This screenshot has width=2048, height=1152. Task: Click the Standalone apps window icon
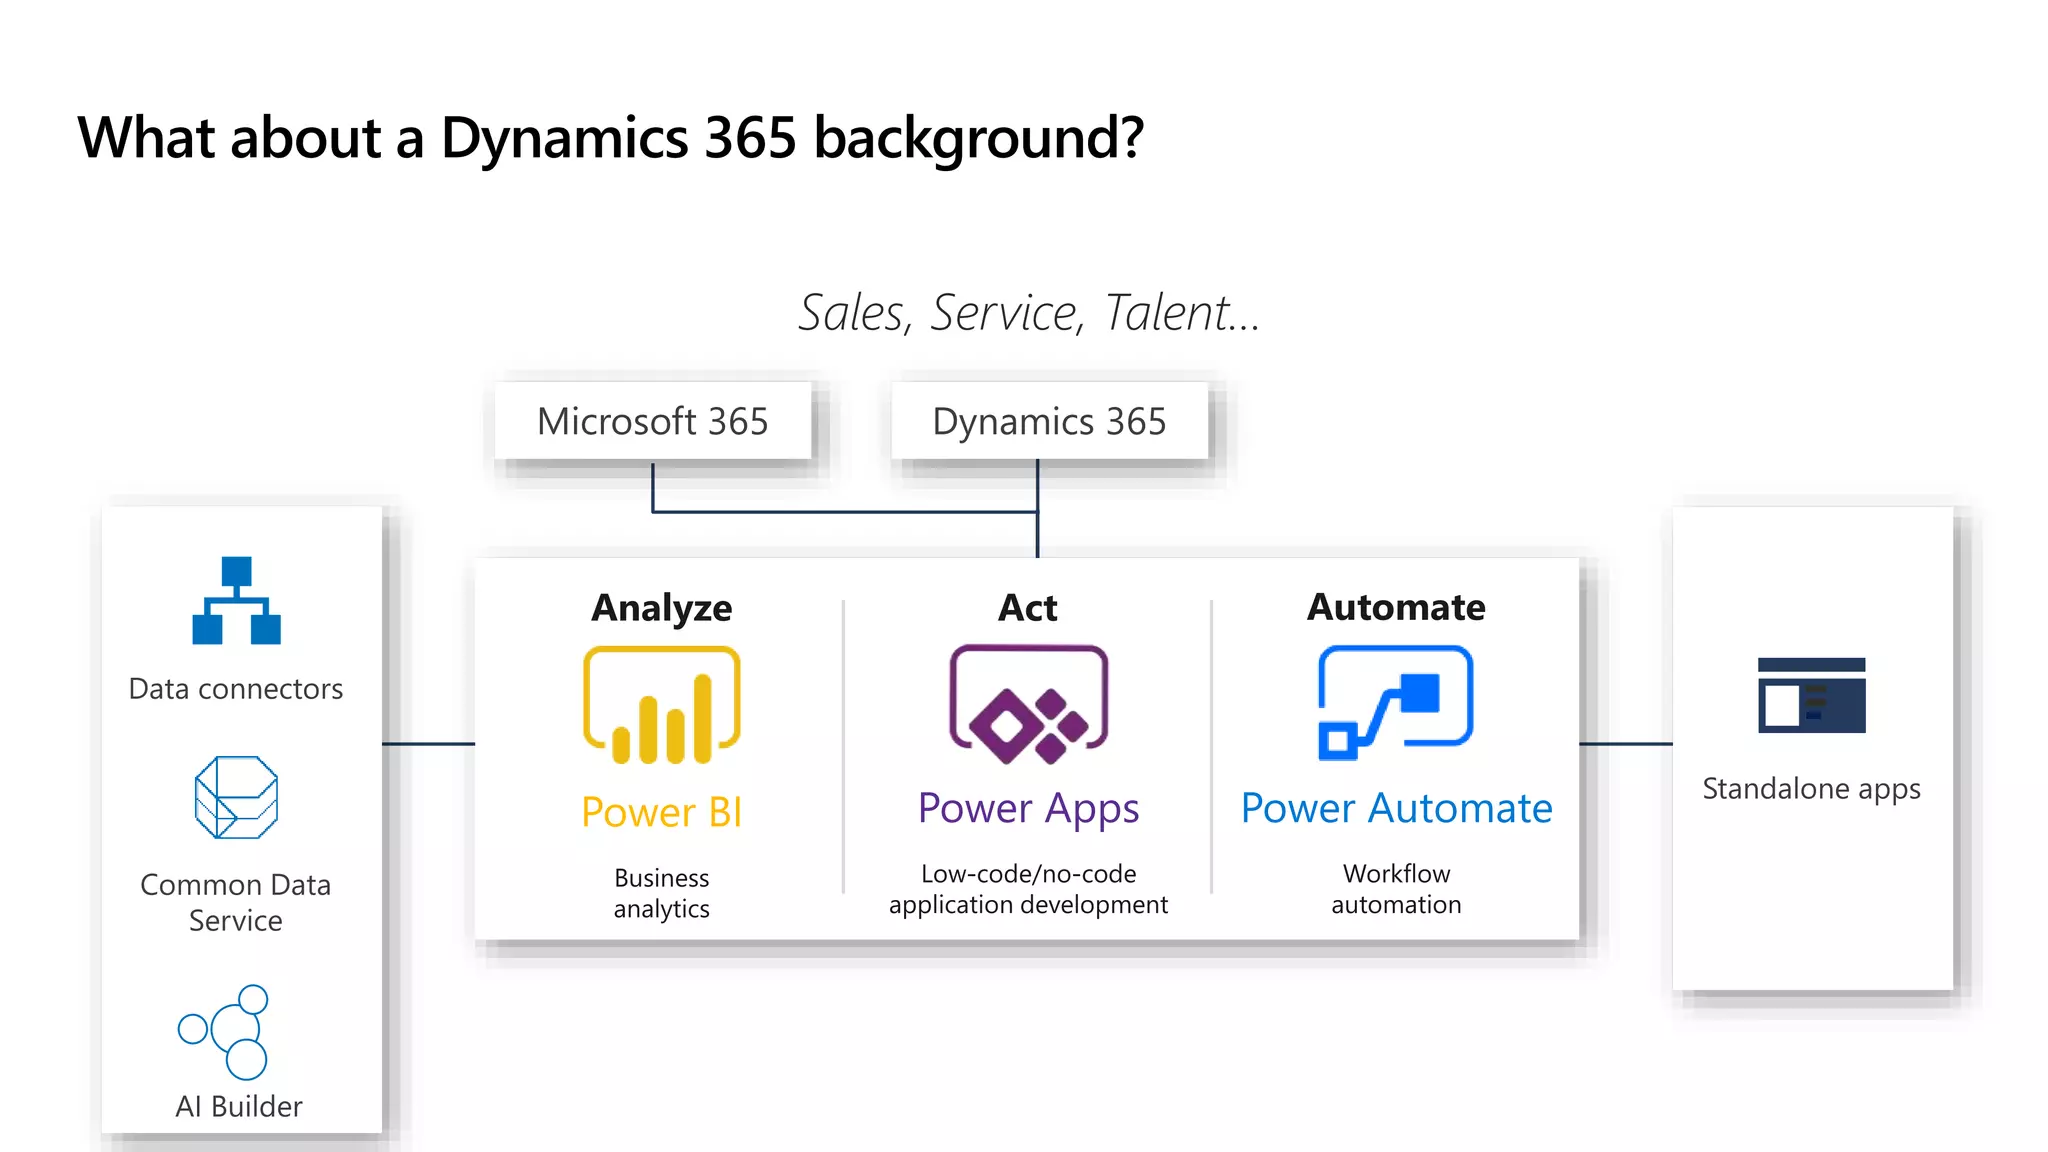(1811, 695)
